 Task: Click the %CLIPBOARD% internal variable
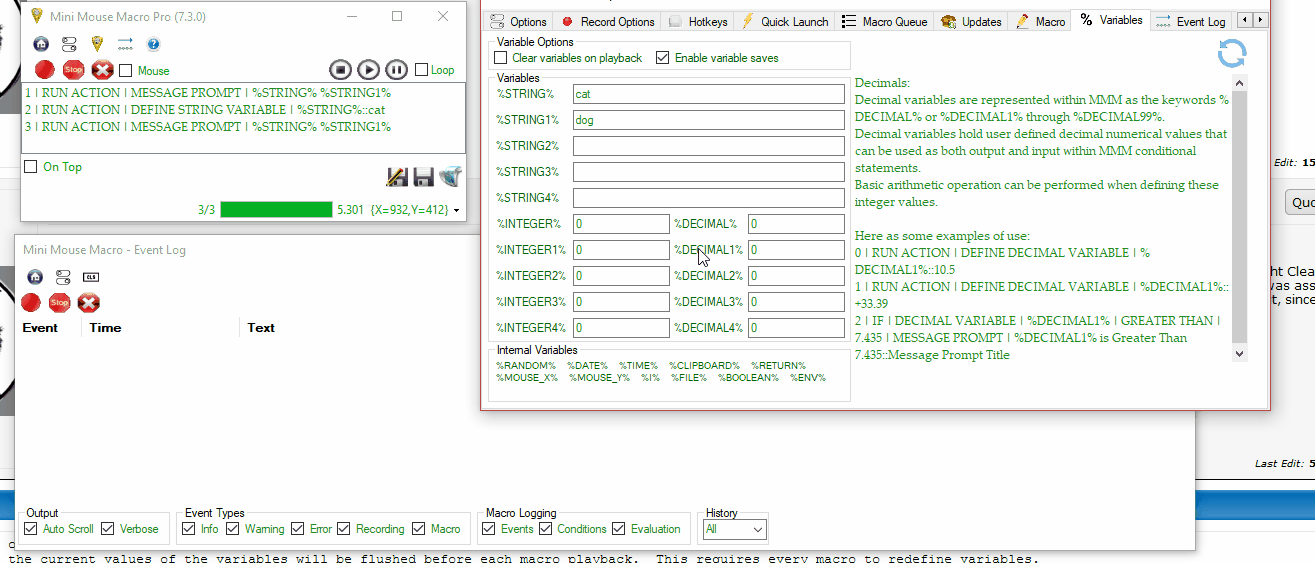[704, 365]
